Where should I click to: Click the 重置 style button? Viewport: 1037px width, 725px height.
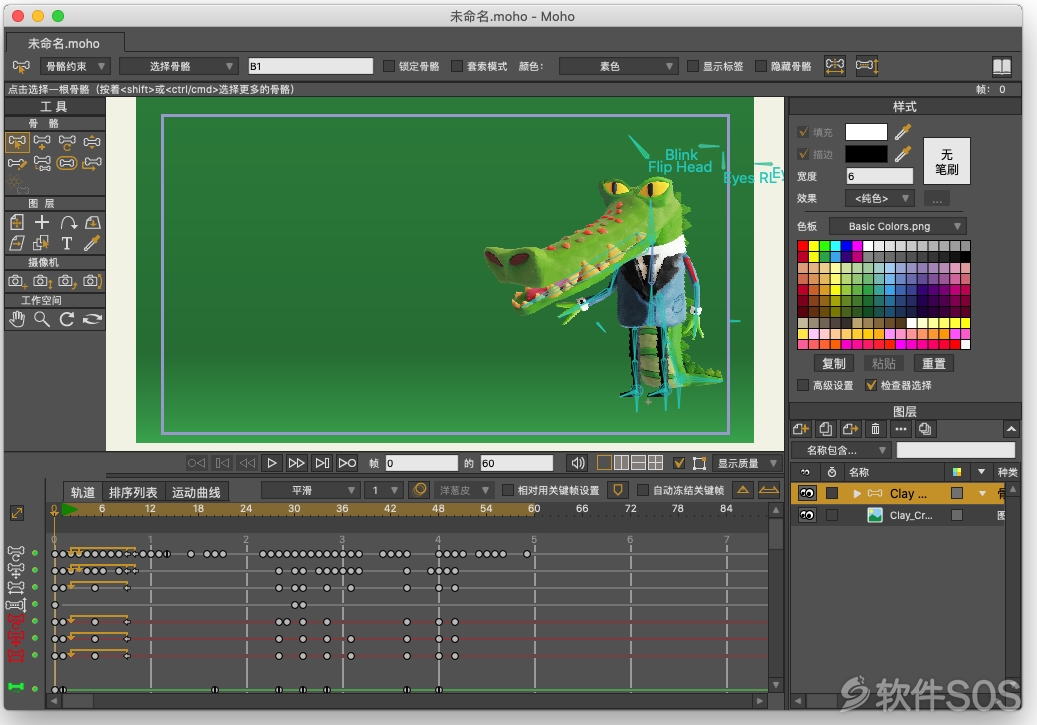pos(934,363)
